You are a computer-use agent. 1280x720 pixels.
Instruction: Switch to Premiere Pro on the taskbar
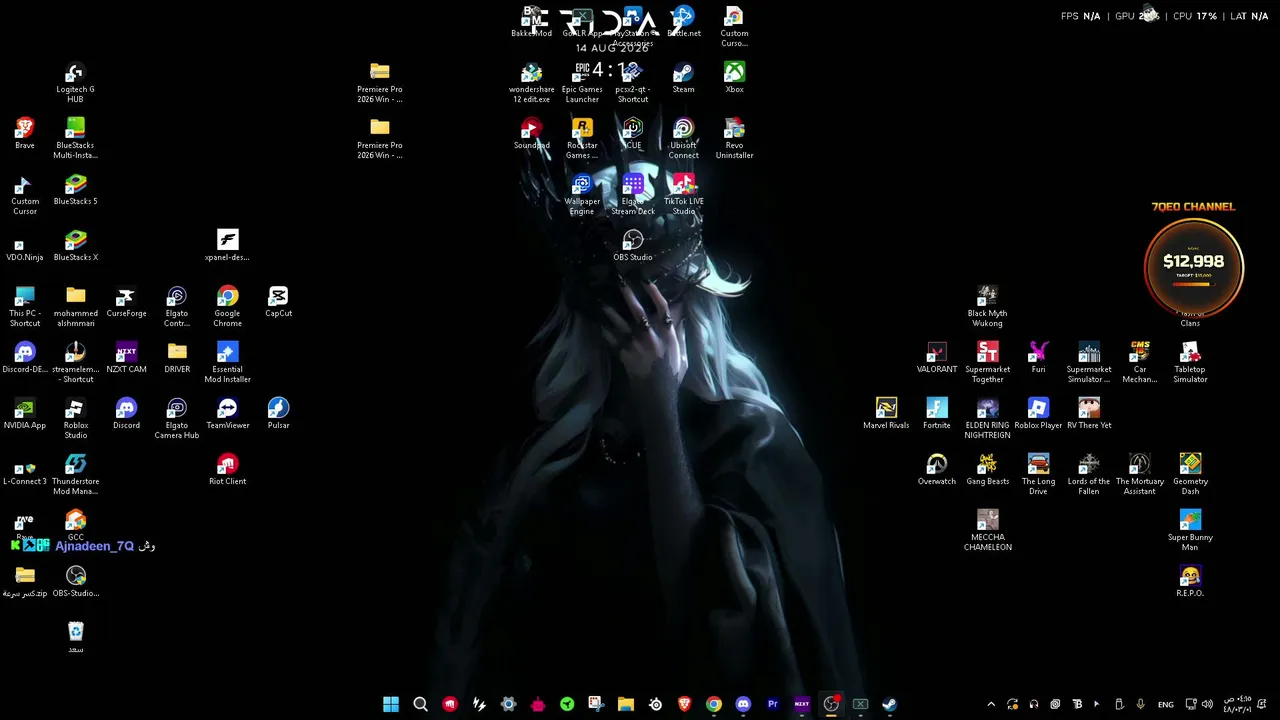pyautogui.click(x=772, y=704)
